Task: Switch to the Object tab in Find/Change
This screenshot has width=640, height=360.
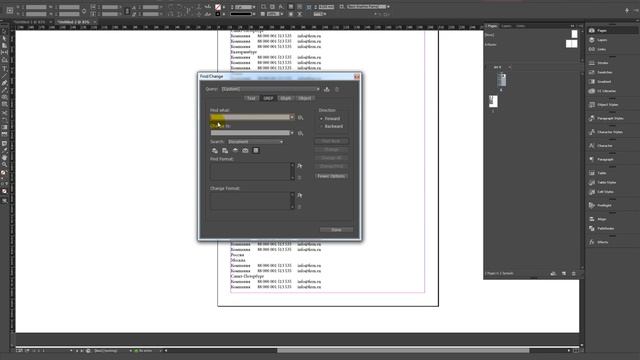Action: [304, 98]
